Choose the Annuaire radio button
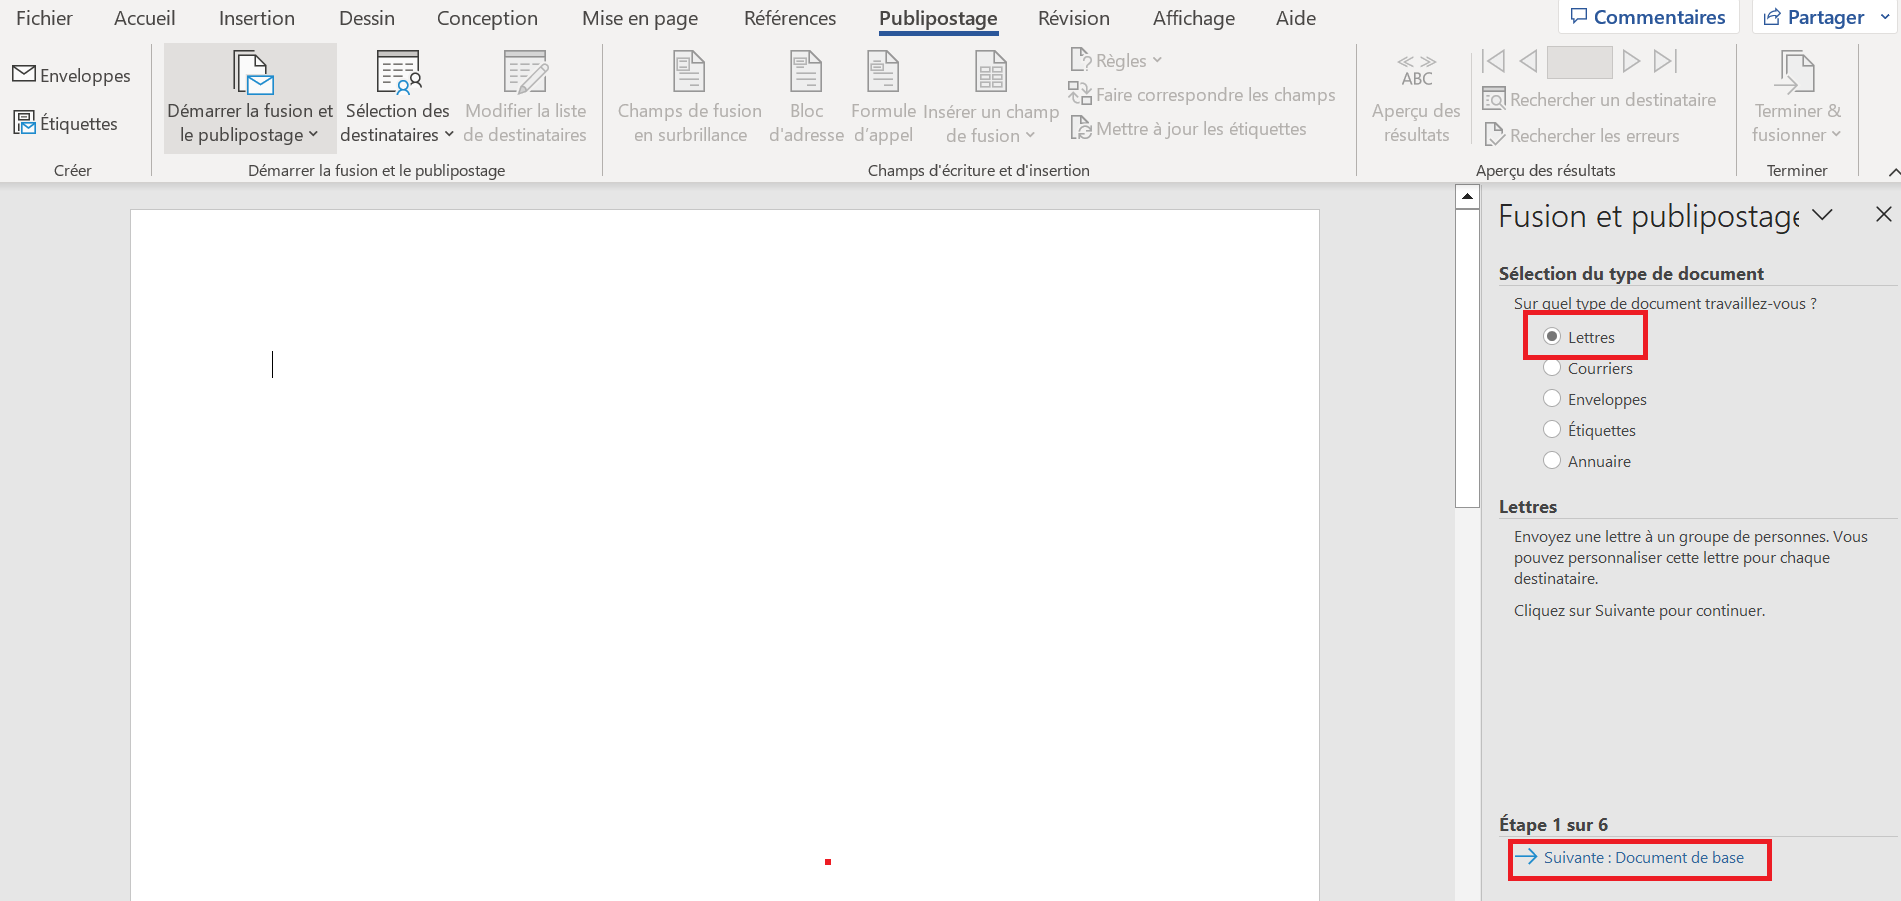 [x=1552, y=461]
